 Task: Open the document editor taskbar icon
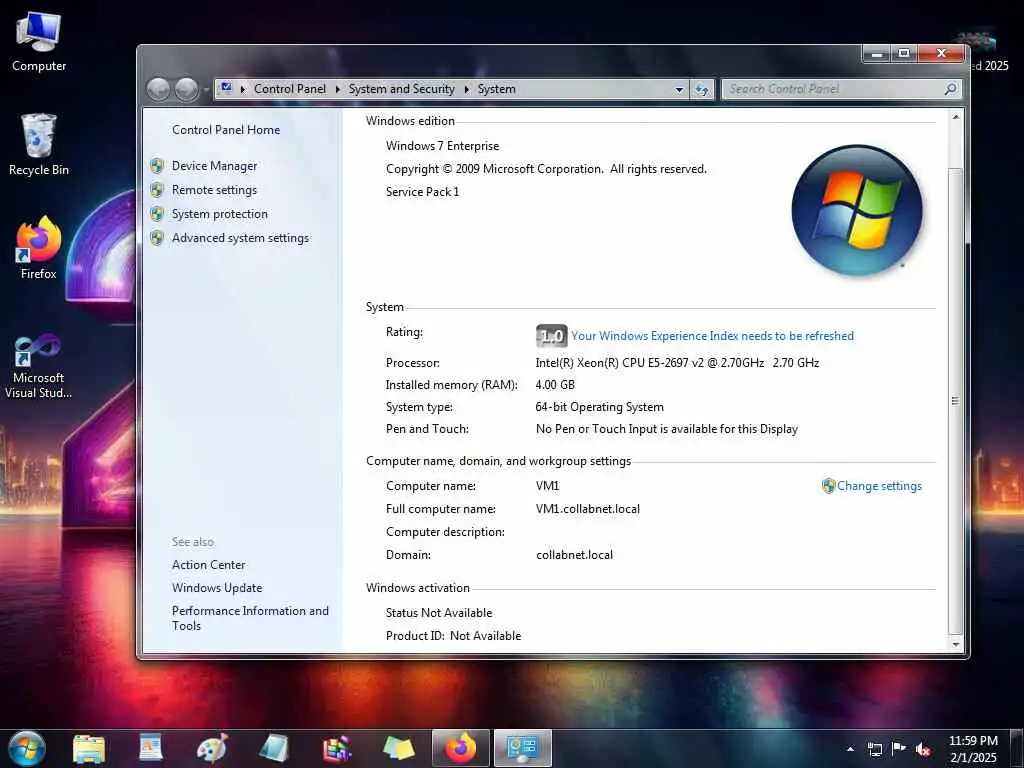coord(151,748)
